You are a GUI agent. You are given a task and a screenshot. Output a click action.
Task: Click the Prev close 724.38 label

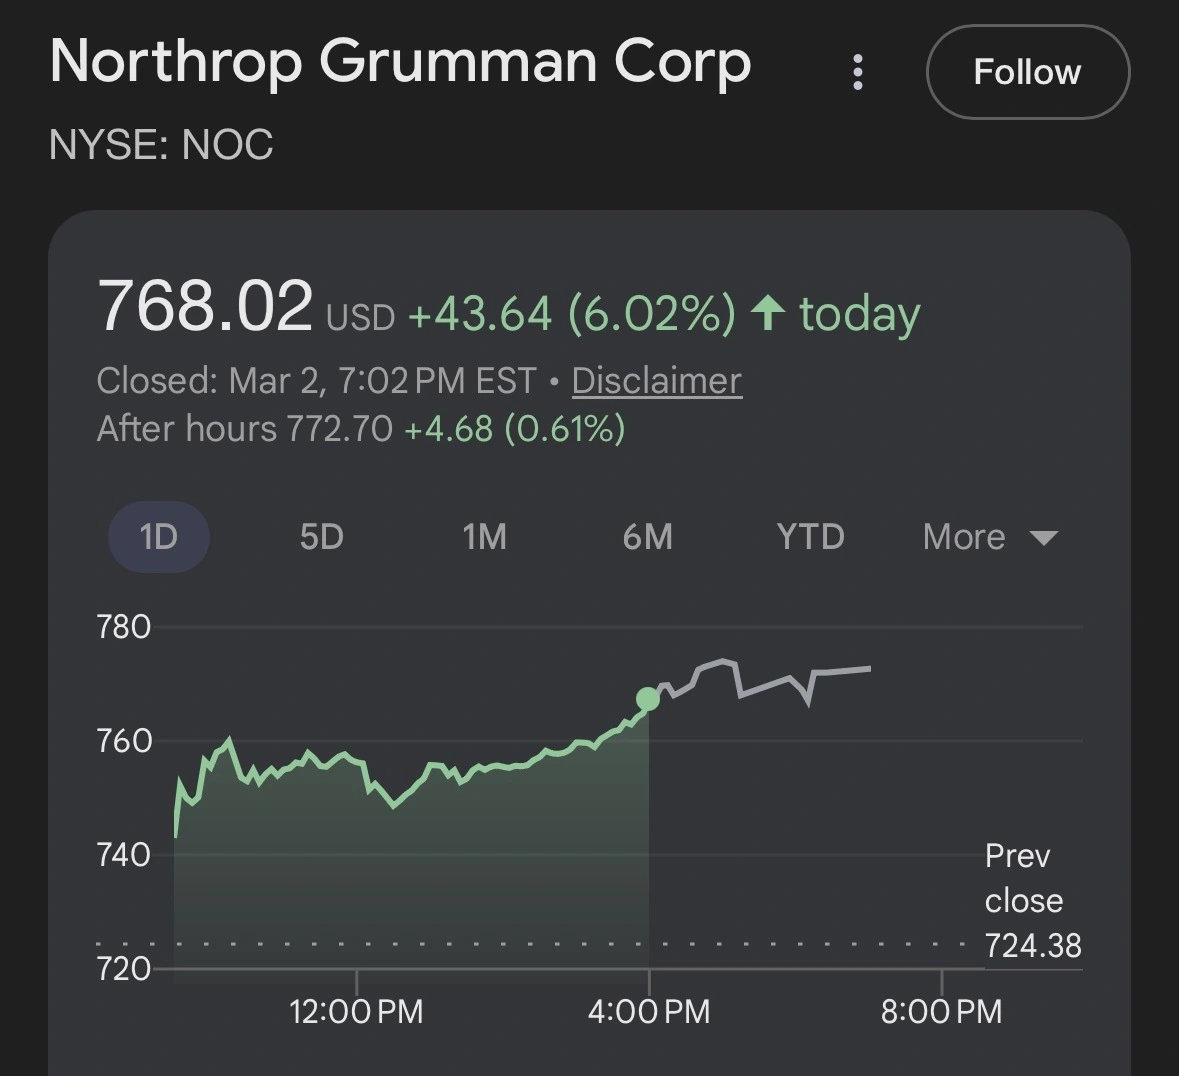(x=1032, y=901)
